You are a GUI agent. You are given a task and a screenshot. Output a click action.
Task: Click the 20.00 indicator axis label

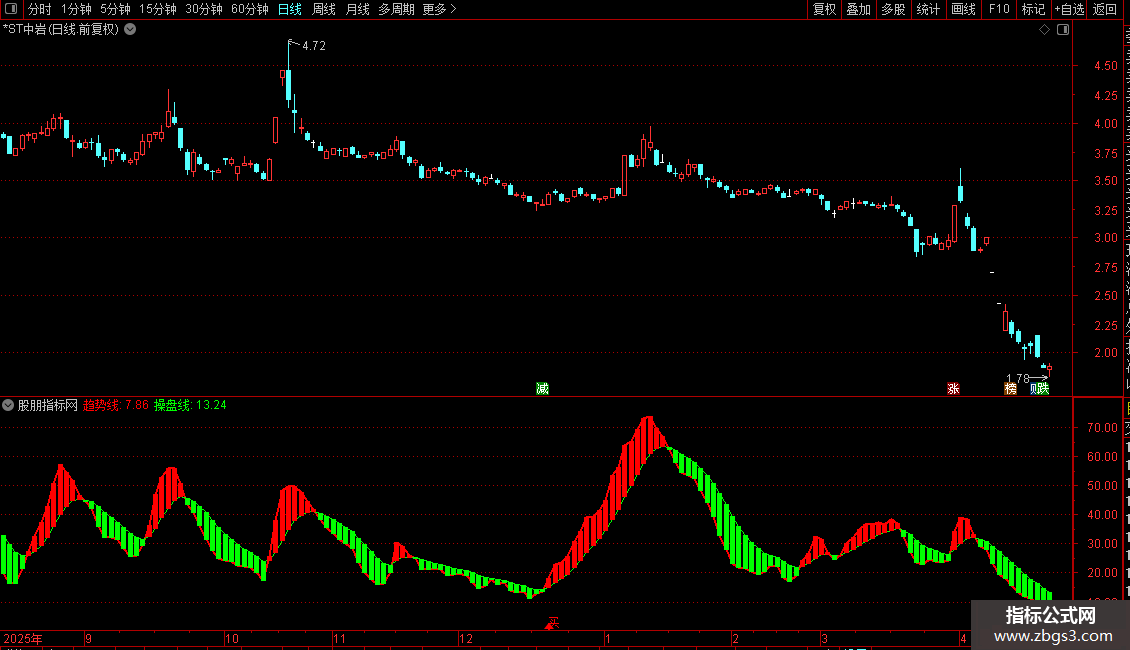coord(1102,572)
